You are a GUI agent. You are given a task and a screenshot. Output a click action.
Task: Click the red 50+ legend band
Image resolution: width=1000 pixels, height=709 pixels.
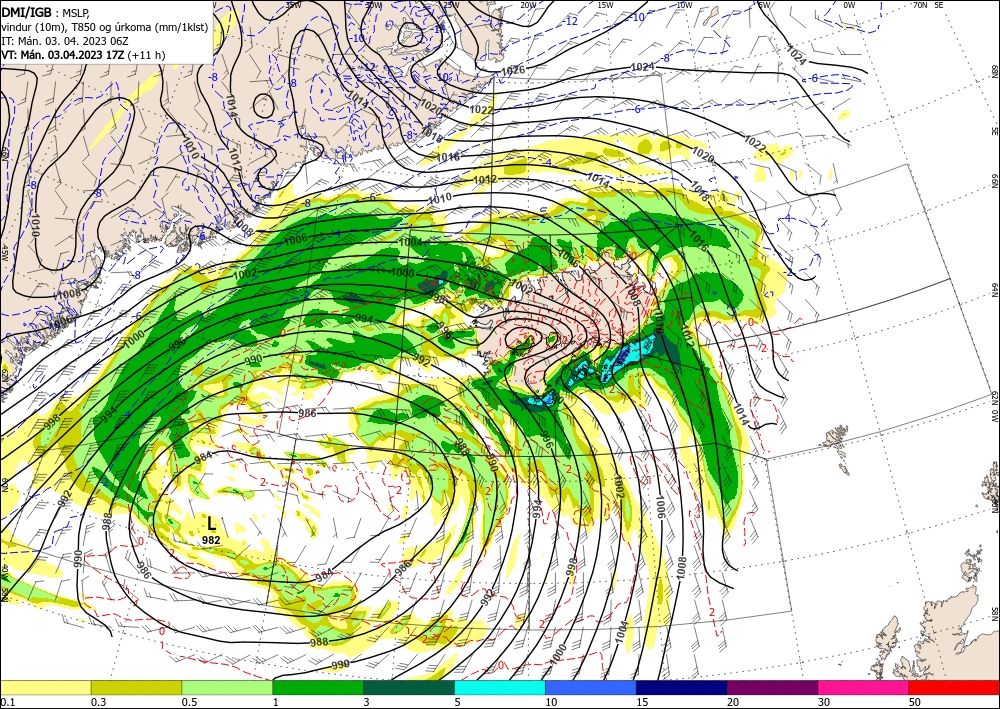point(954,687)
